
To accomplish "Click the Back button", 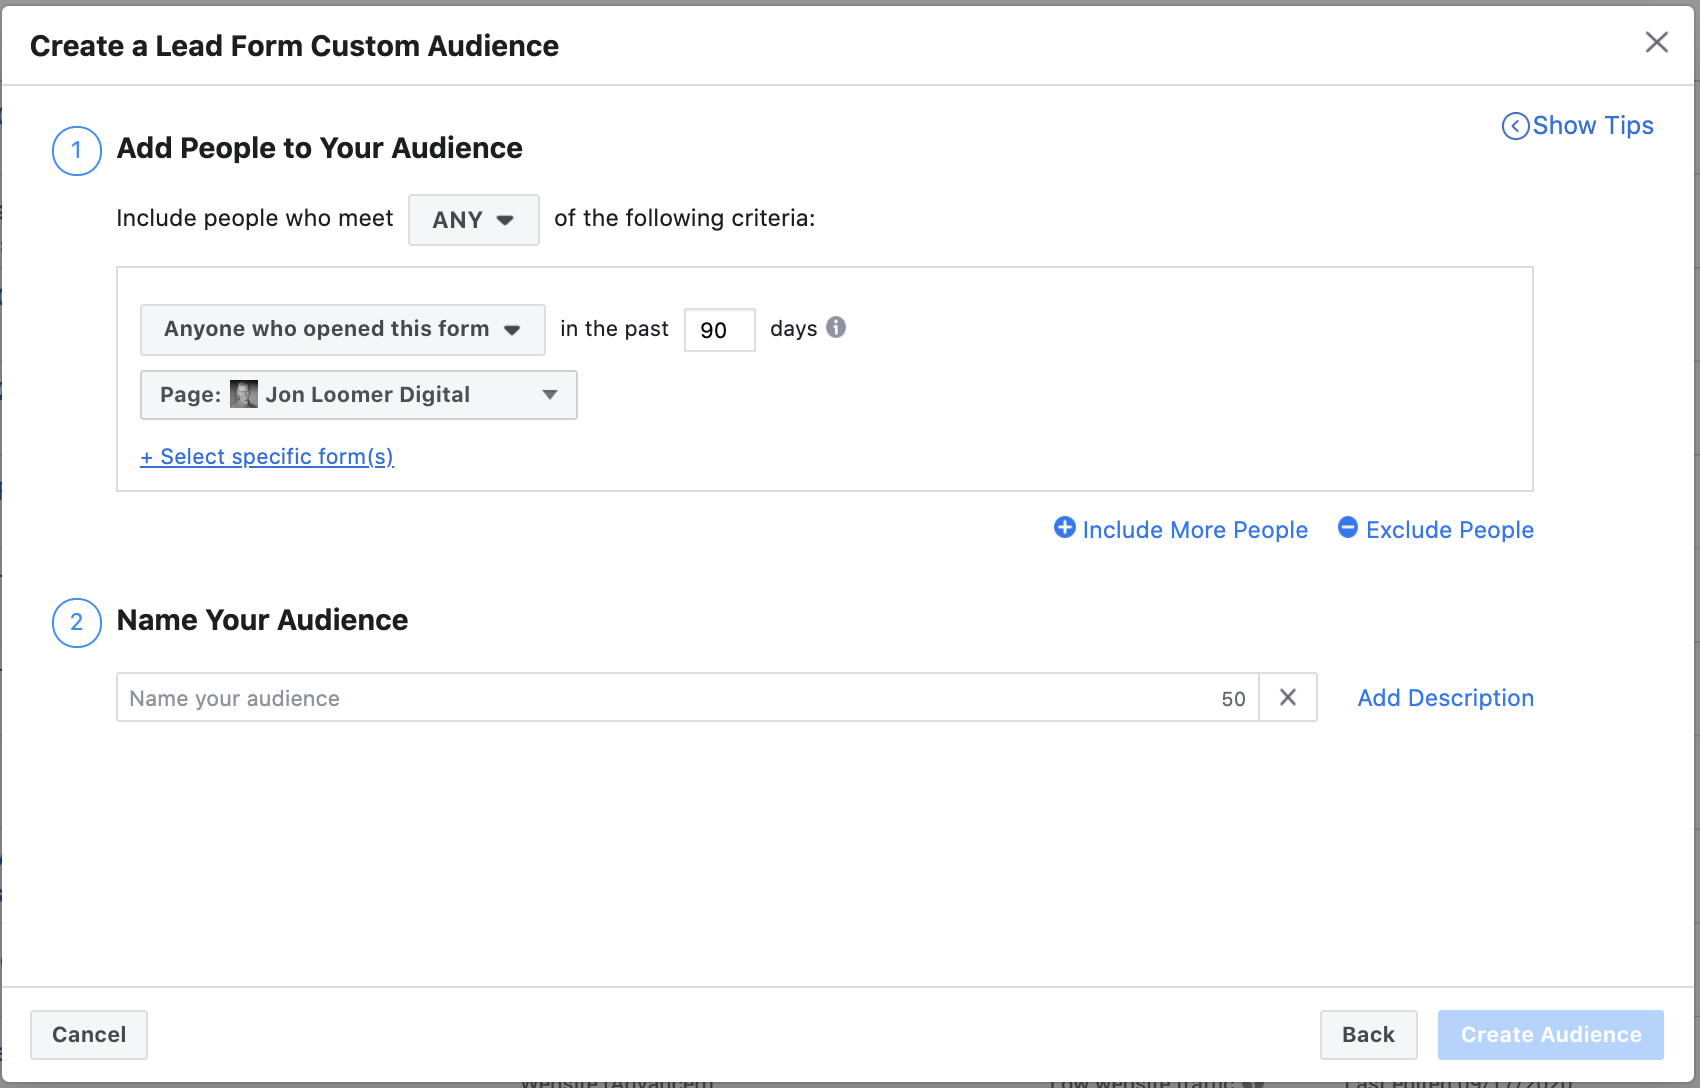I will [x=1368, y=1035].
